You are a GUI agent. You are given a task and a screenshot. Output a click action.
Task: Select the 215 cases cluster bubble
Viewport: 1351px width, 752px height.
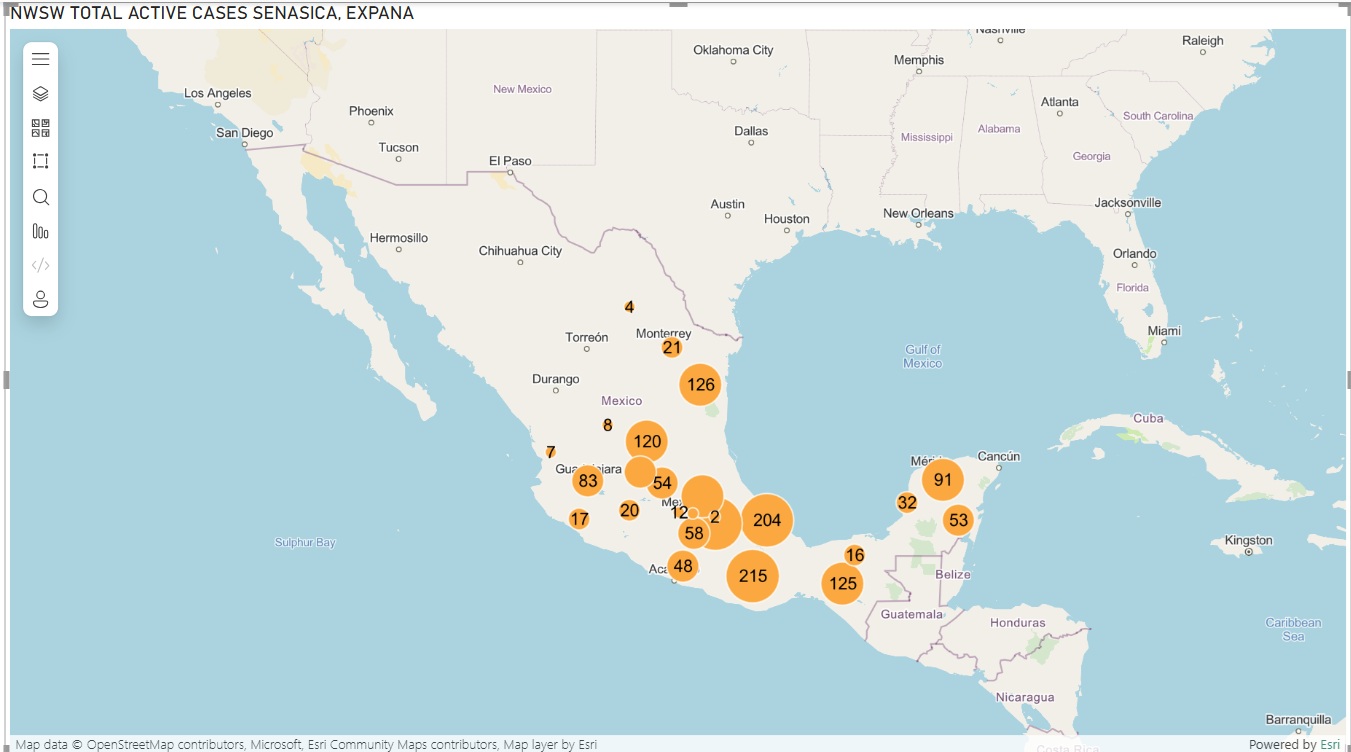[x=753, y=576]
